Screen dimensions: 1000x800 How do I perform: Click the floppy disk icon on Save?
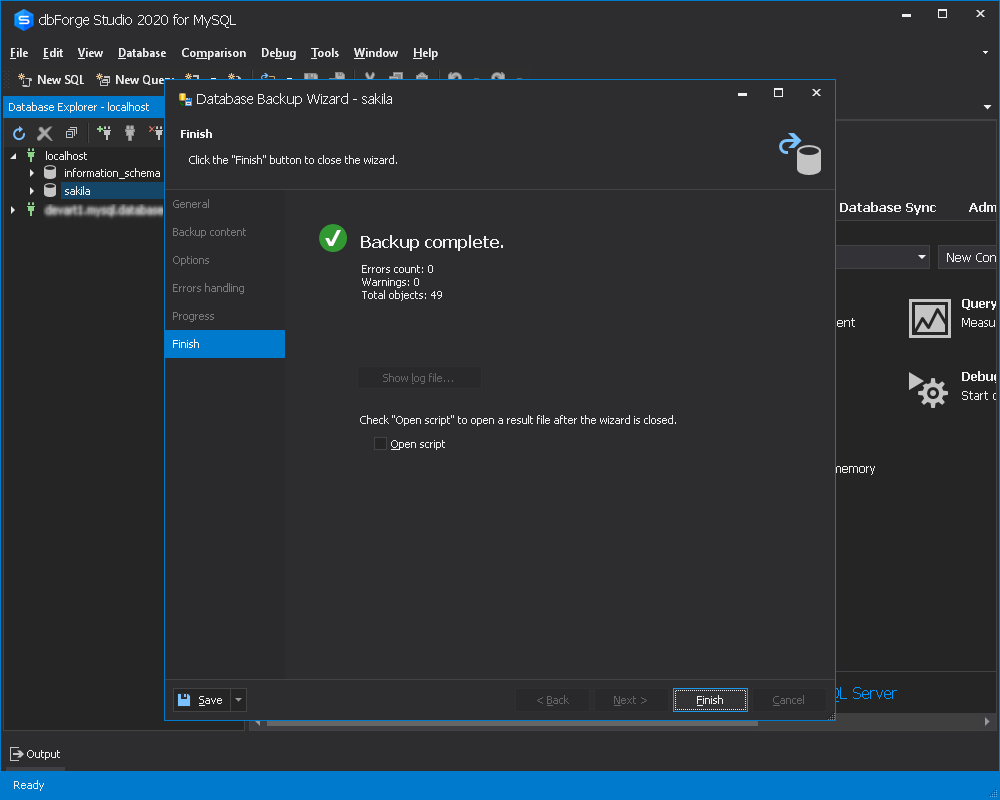184,700
